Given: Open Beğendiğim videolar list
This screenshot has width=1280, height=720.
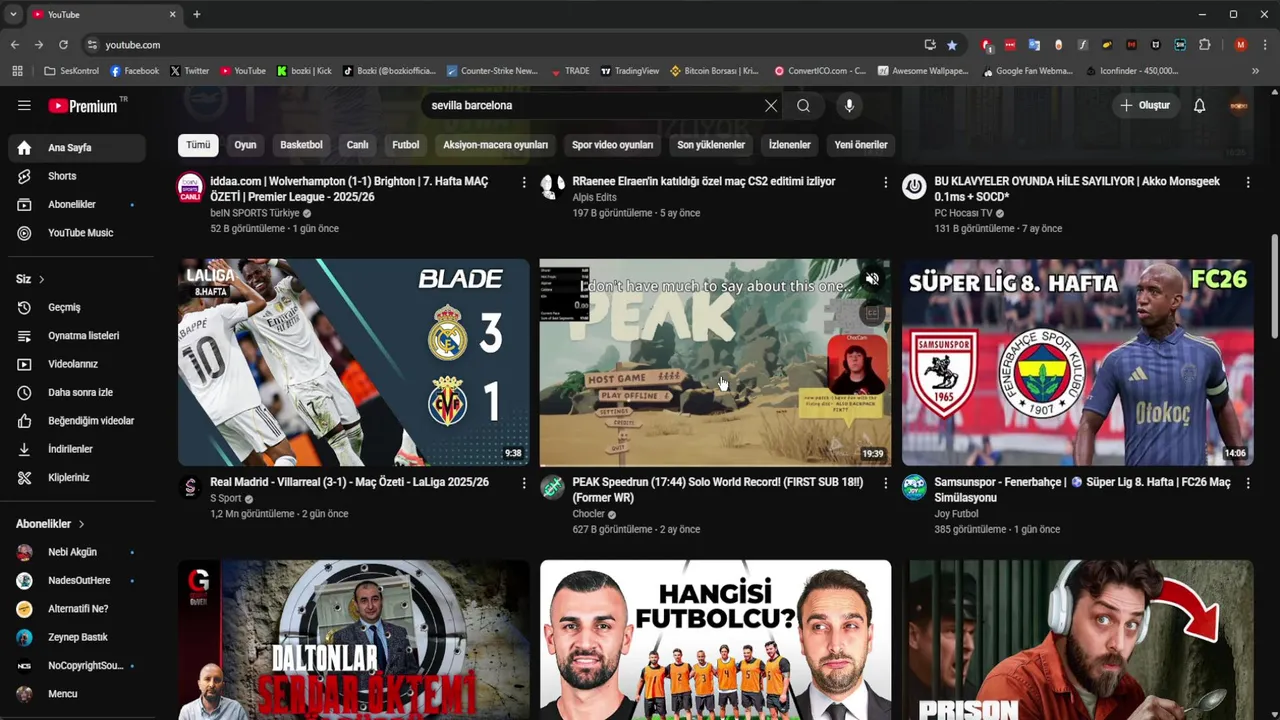Looking at the screenshot, I should pos(77,421).
